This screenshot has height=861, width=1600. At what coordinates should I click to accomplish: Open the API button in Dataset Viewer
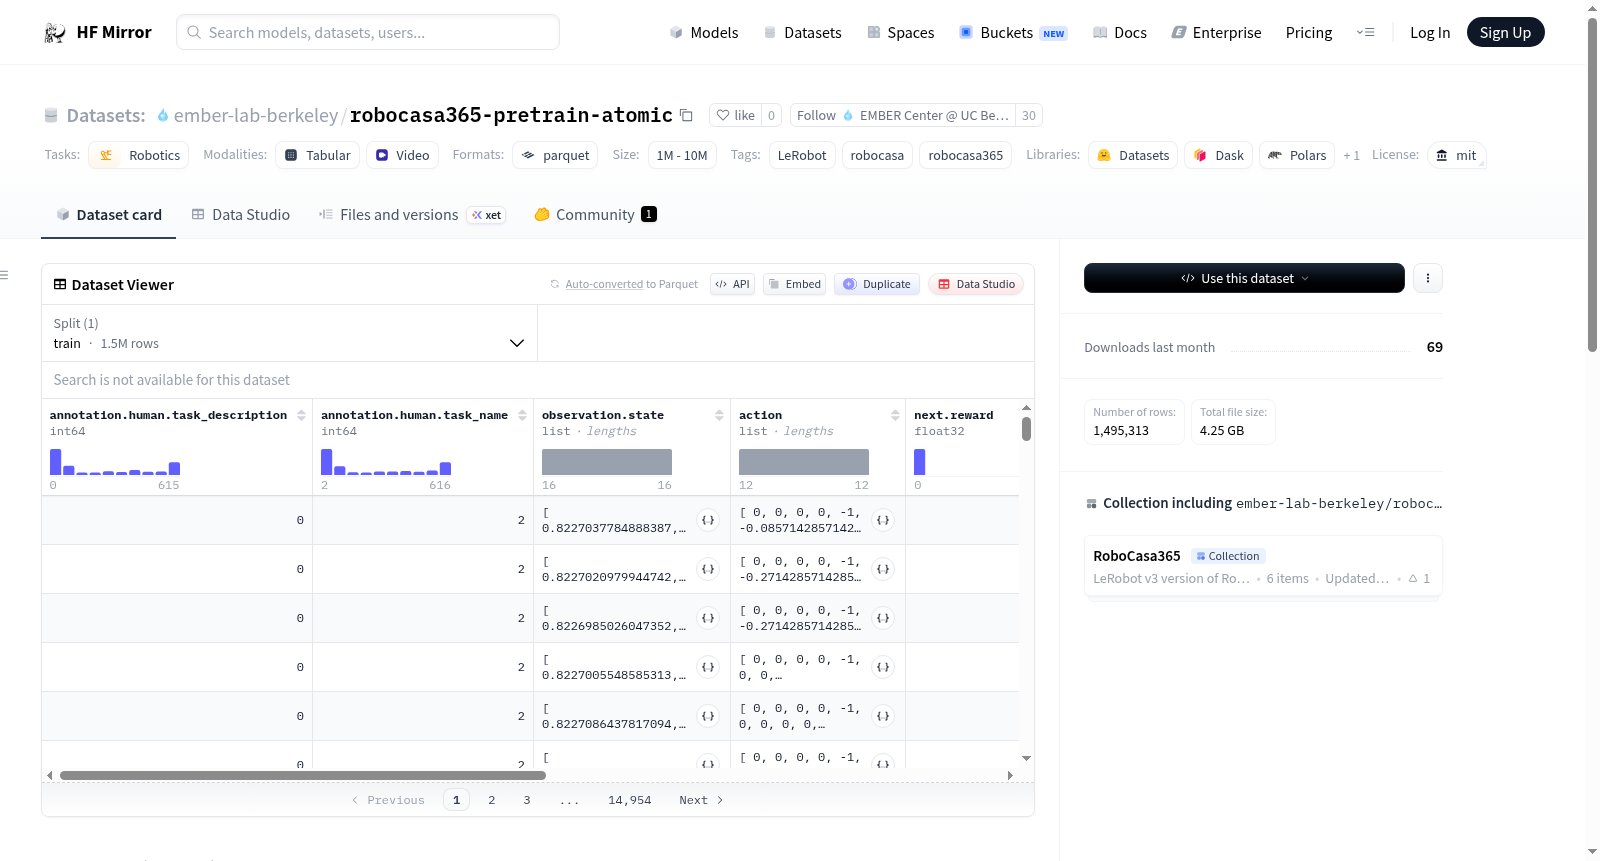733,284
